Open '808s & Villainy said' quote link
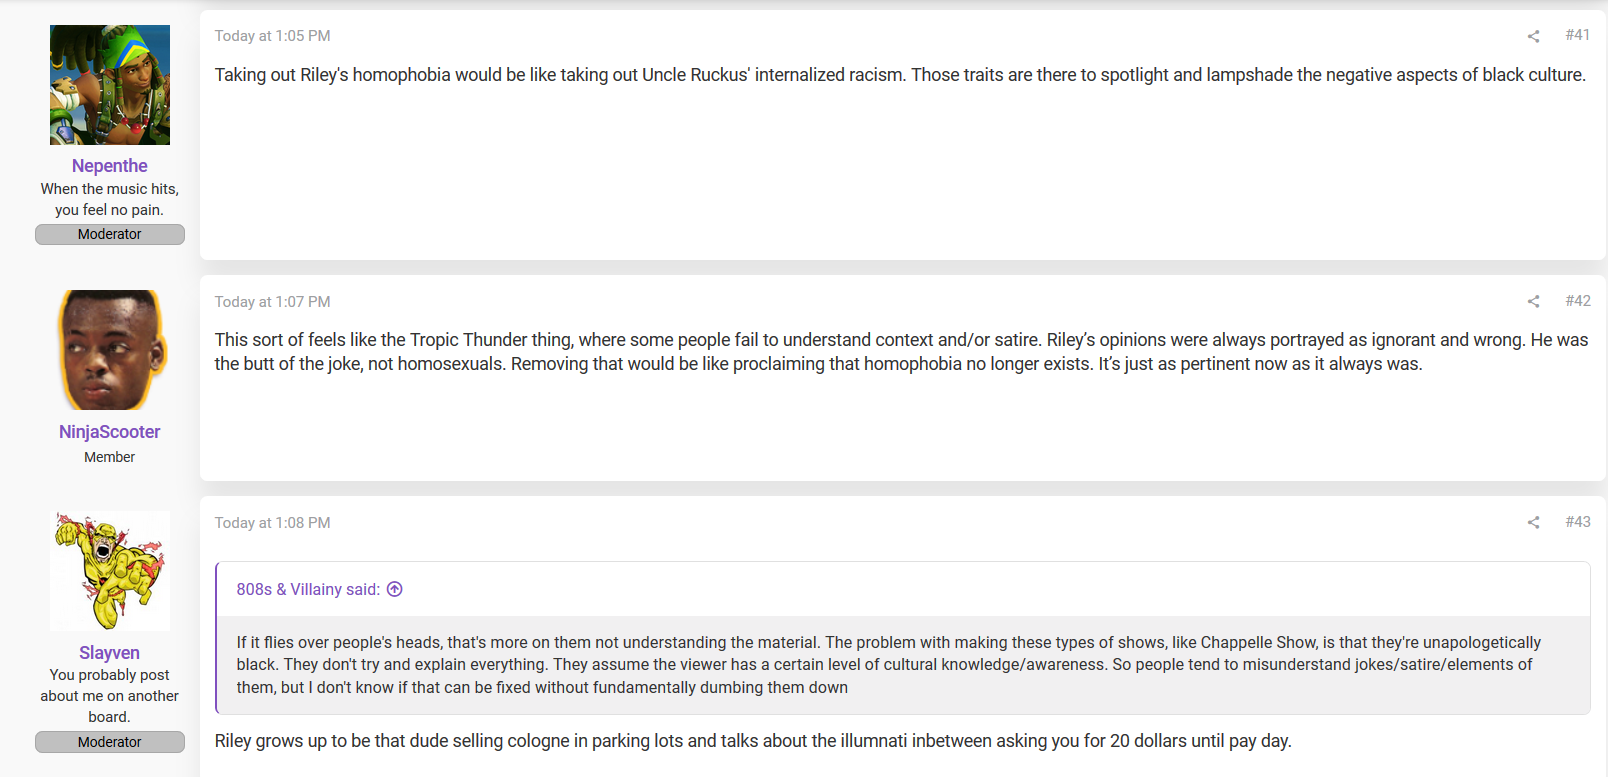1608x777 pixels. pos(308,589)
